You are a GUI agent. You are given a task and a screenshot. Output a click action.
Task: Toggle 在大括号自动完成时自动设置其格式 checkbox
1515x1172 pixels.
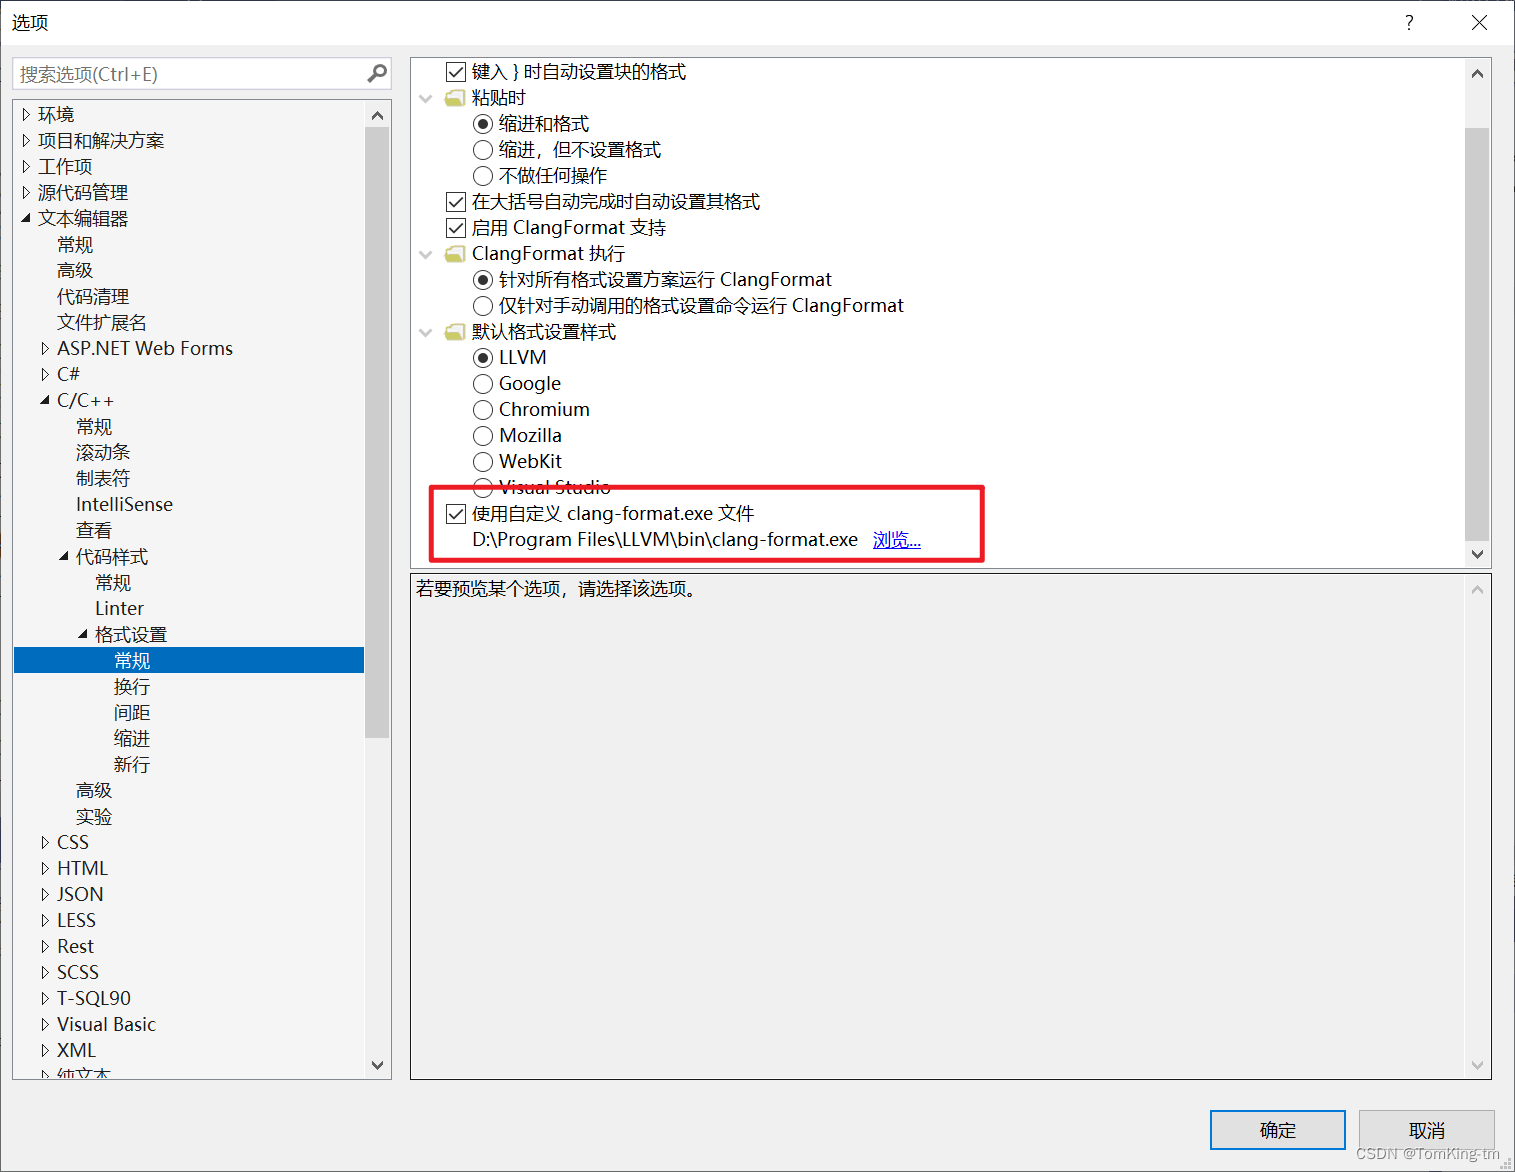click(456, 201)
